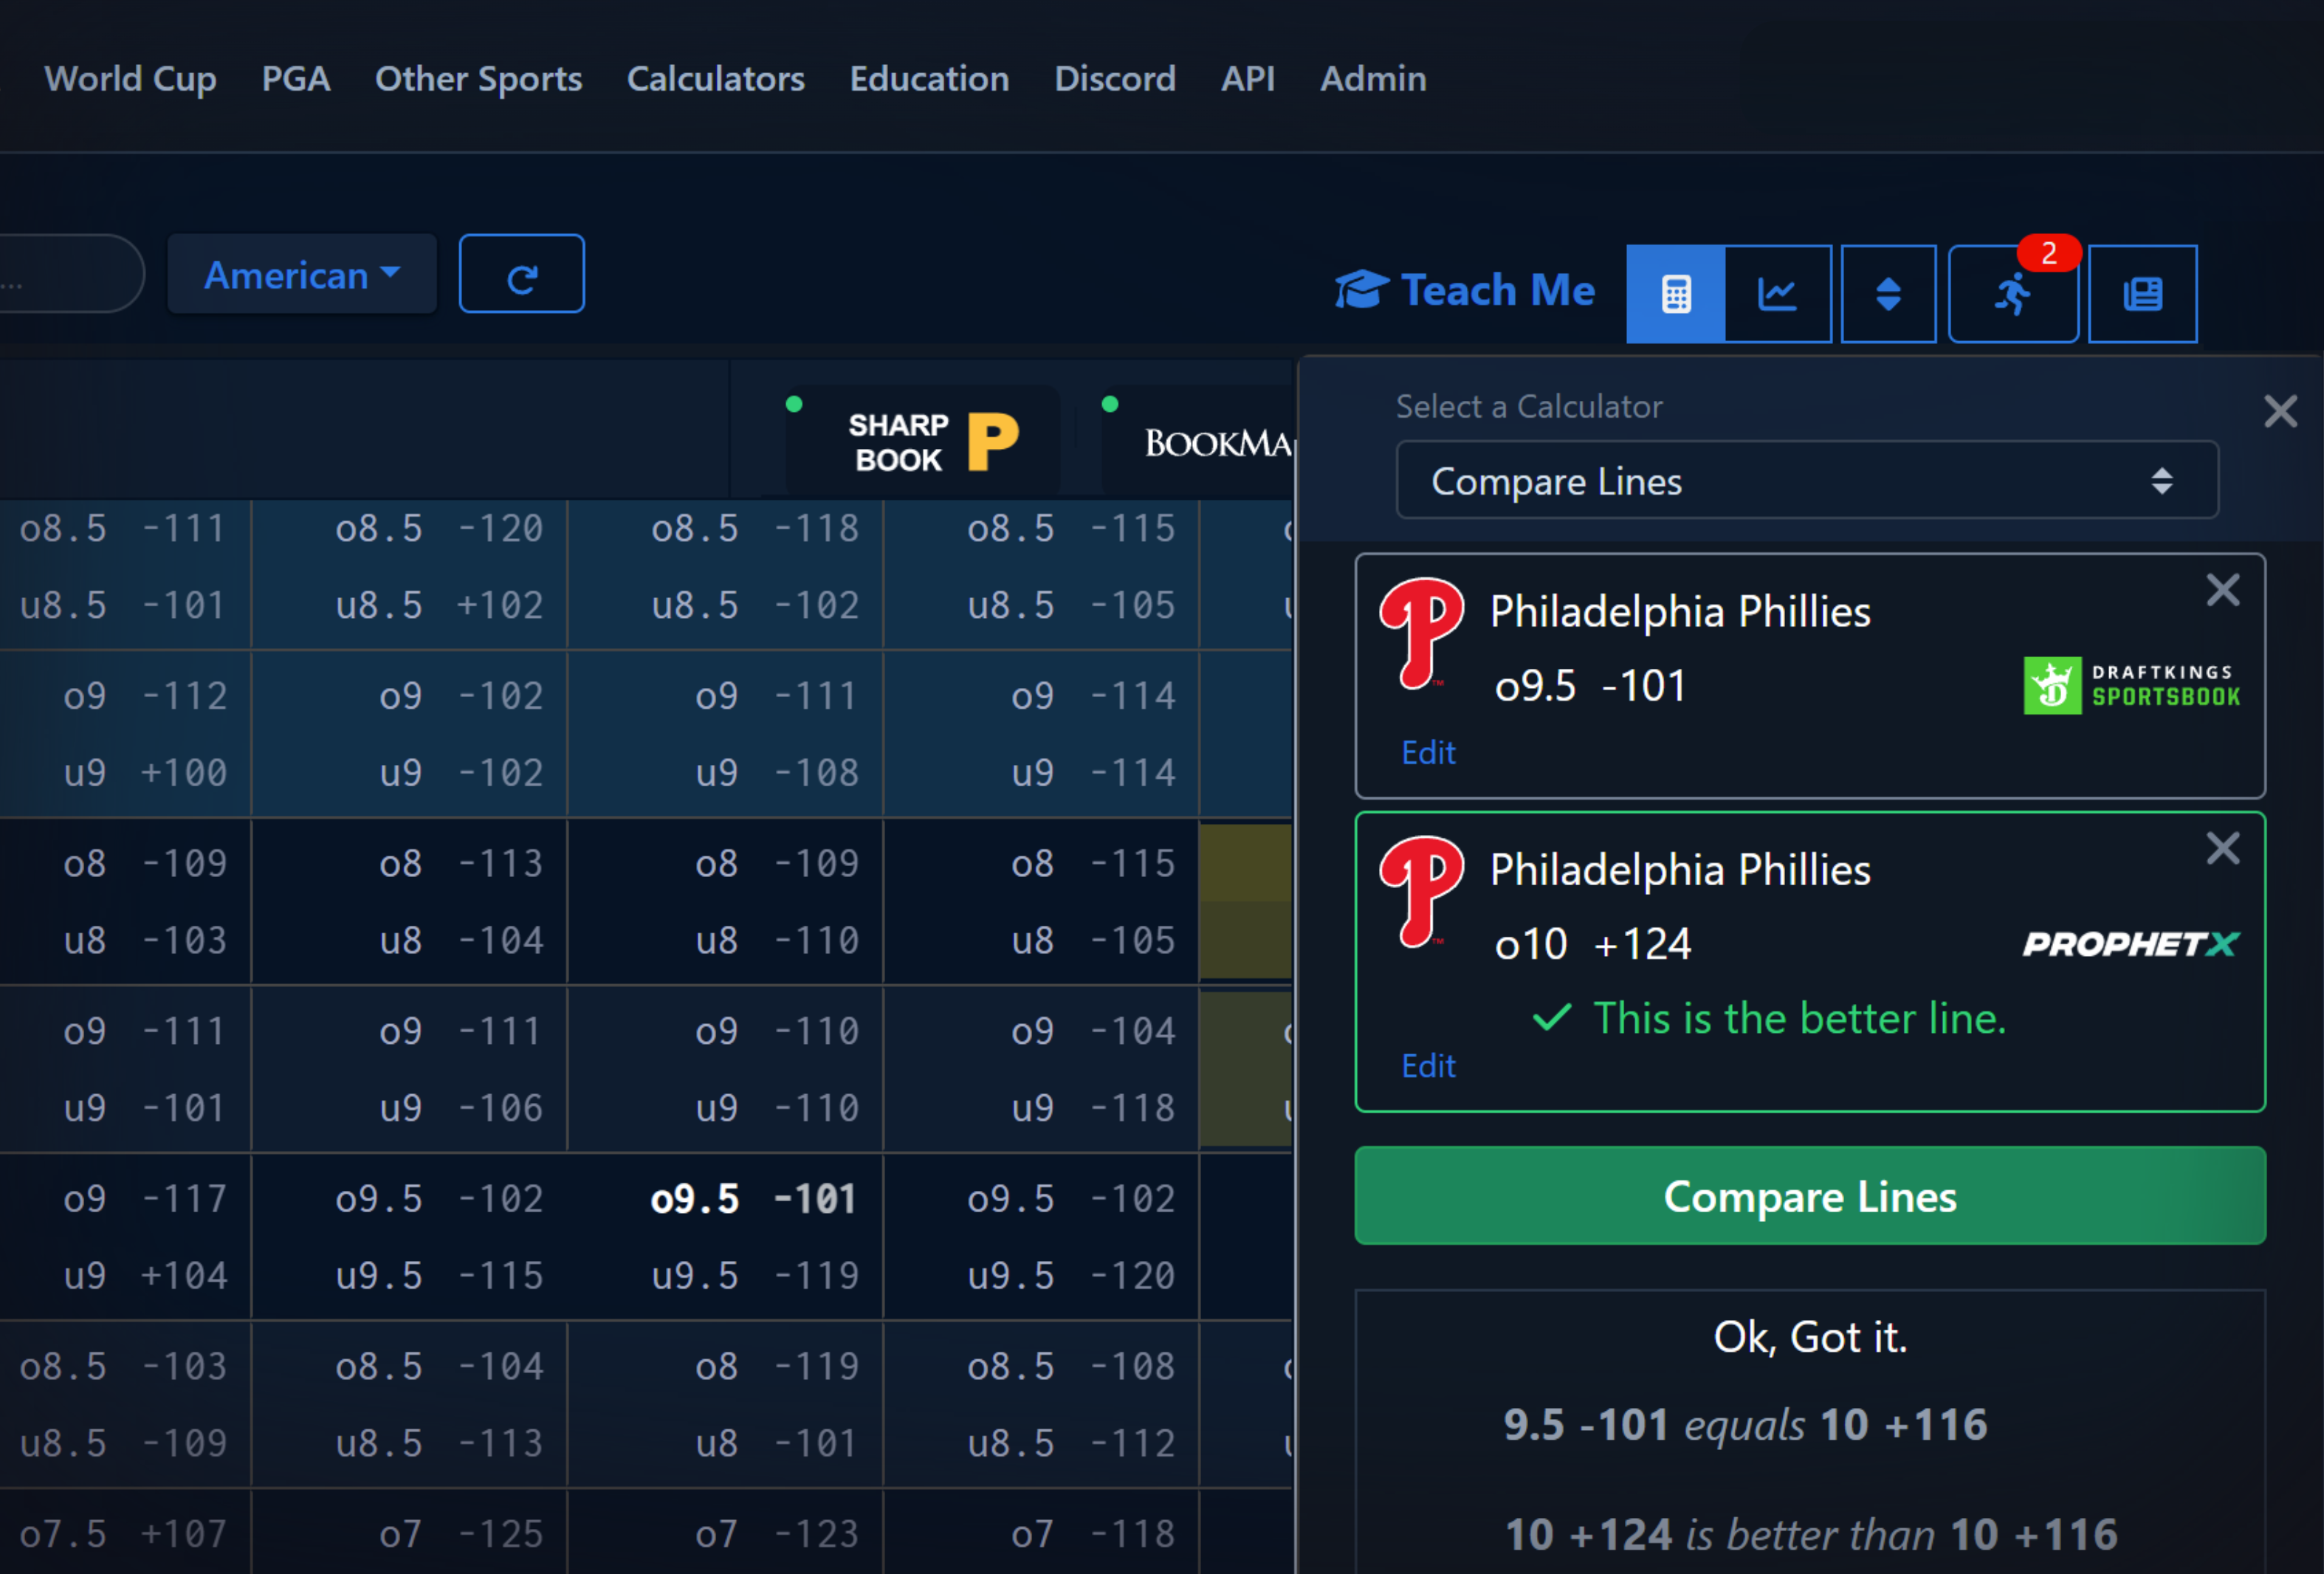The image size is (2324, 1574).
Task: Open the Discord nav item
Action: [x=1115, y=79]
